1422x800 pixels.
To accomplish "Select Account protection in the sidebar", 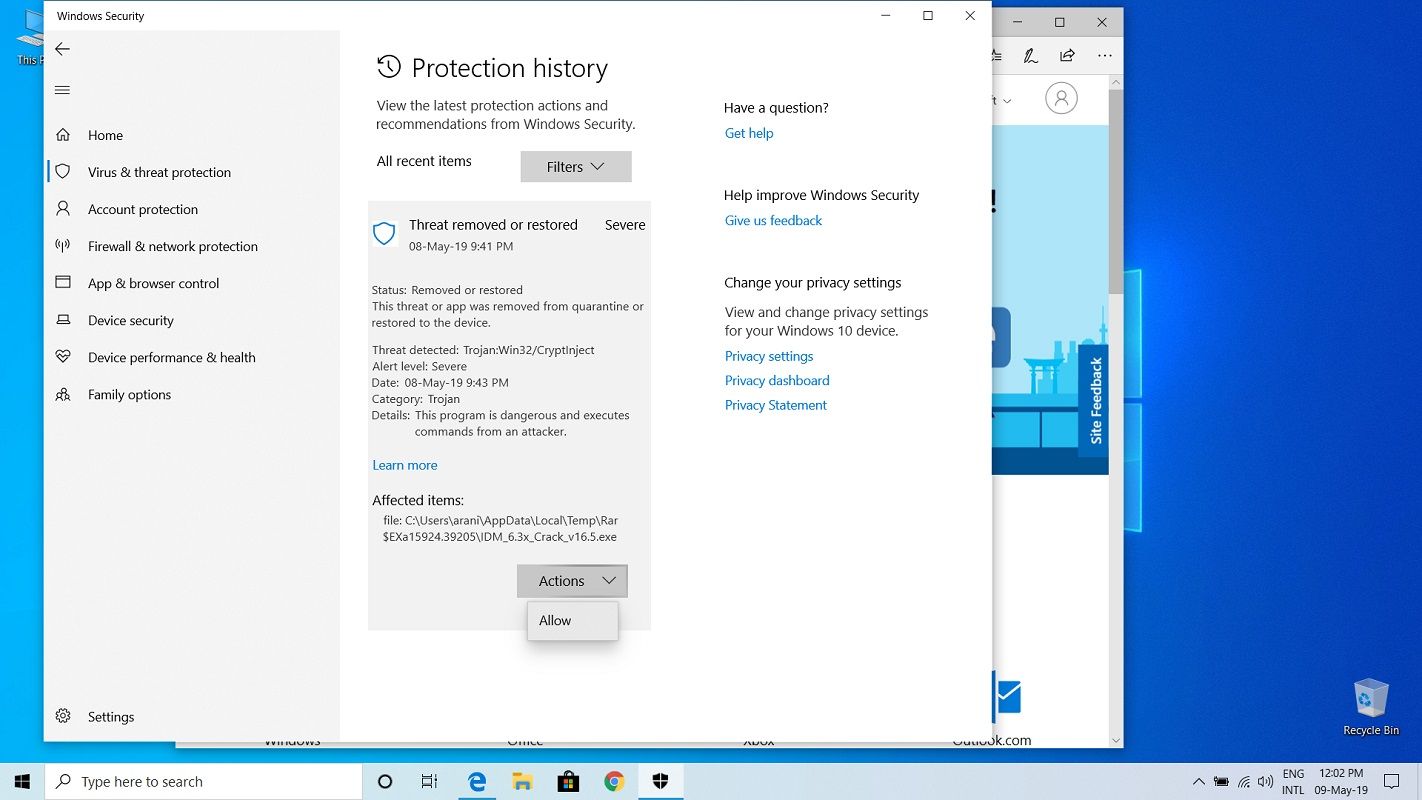I will point(142,209).
